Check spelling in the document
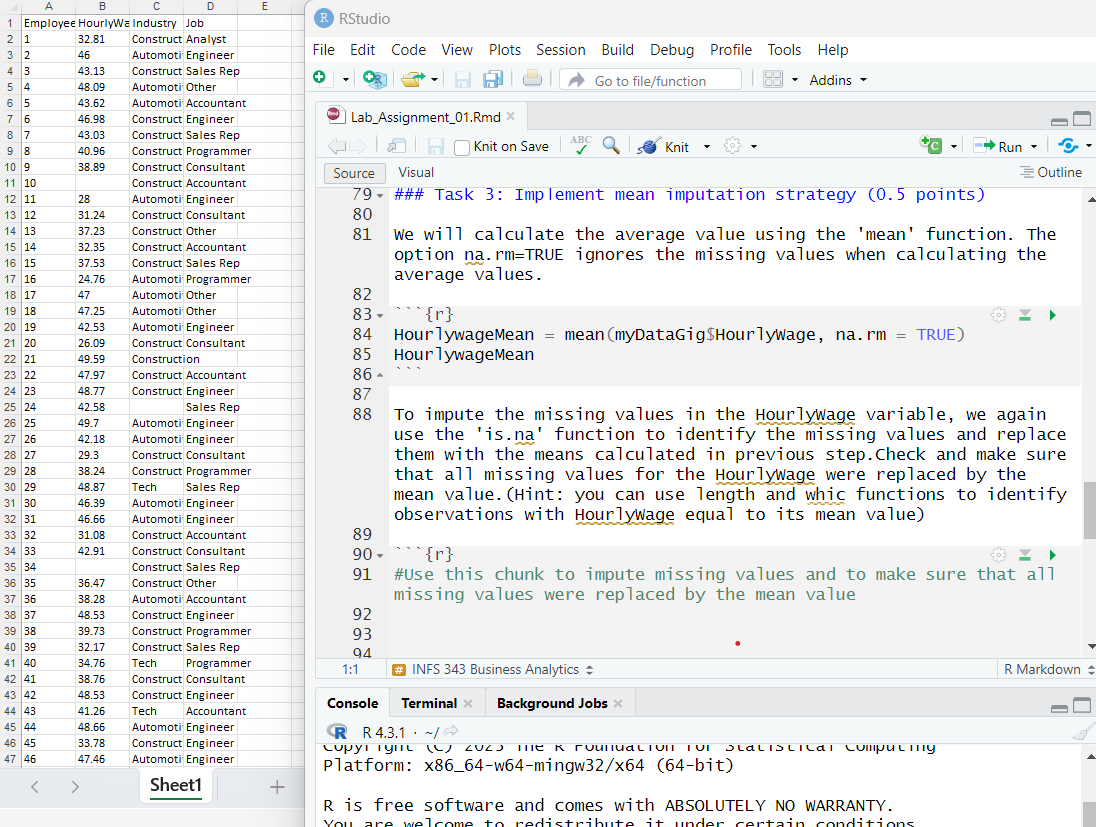This screenshot has height=827, width=1096. [579, 145]
